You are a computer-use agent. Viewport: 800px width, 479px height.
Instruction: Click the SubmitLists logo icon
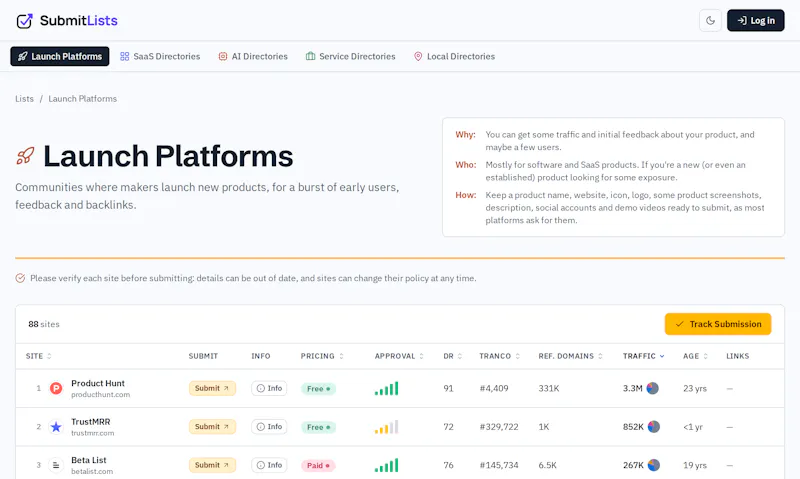(24, 21)
